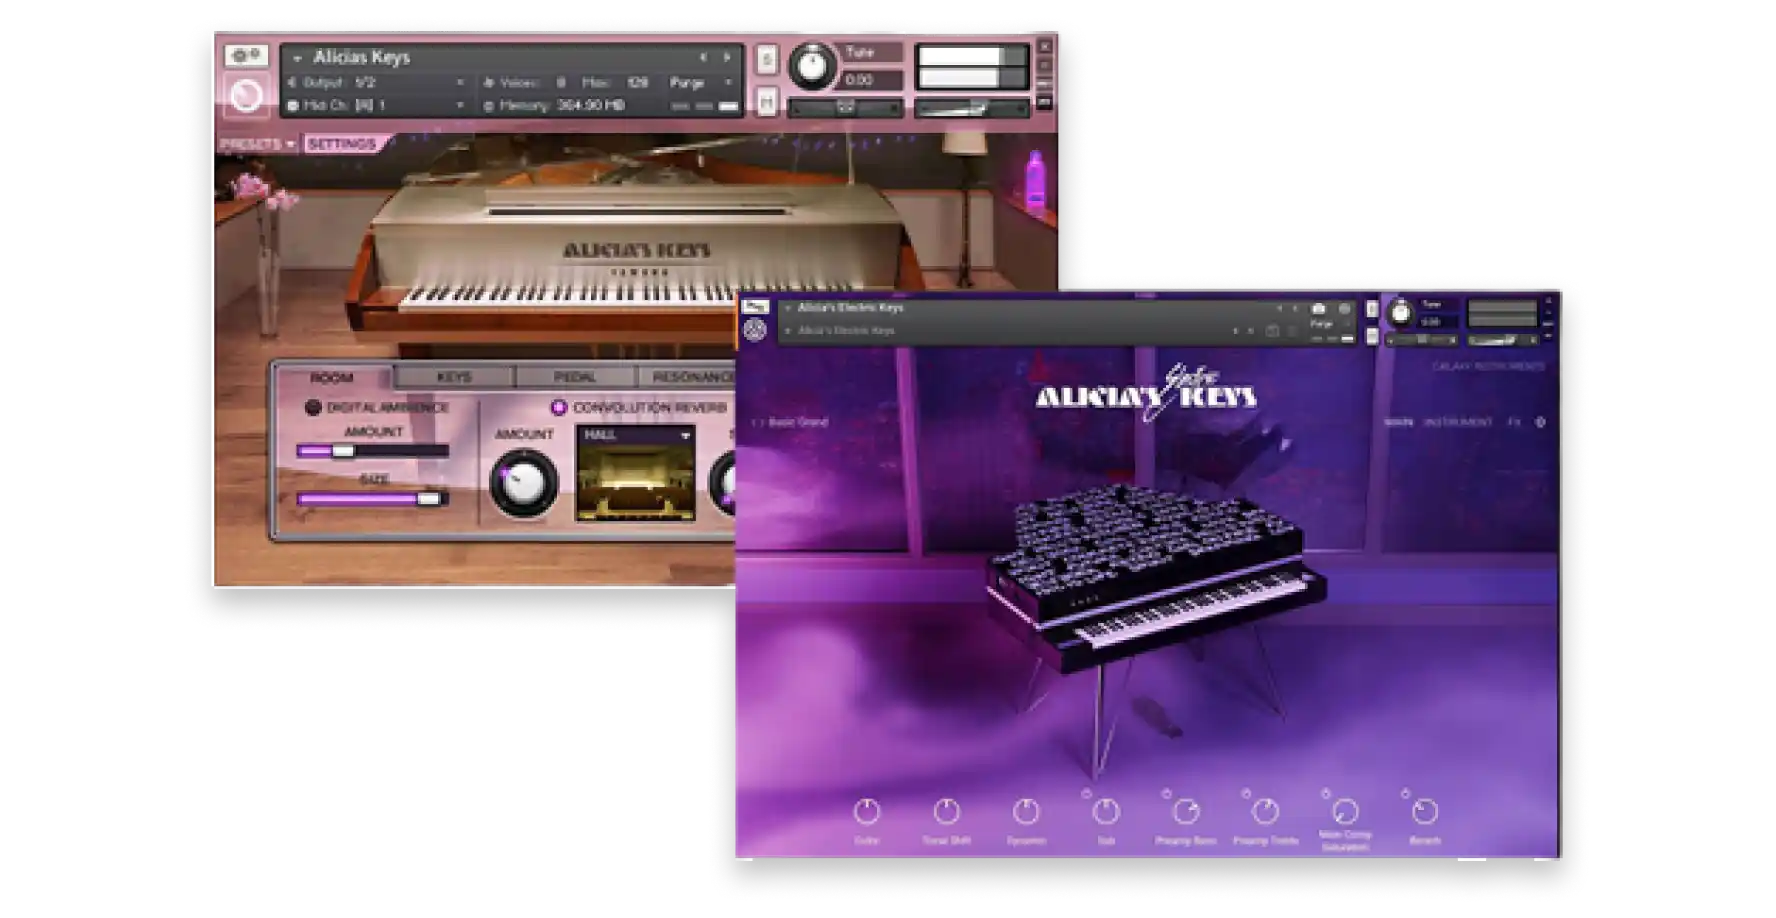Open the gear settings icon in Electric Keys
The height and width of the screenshot is (918, 1776).
coord(1540,422)
